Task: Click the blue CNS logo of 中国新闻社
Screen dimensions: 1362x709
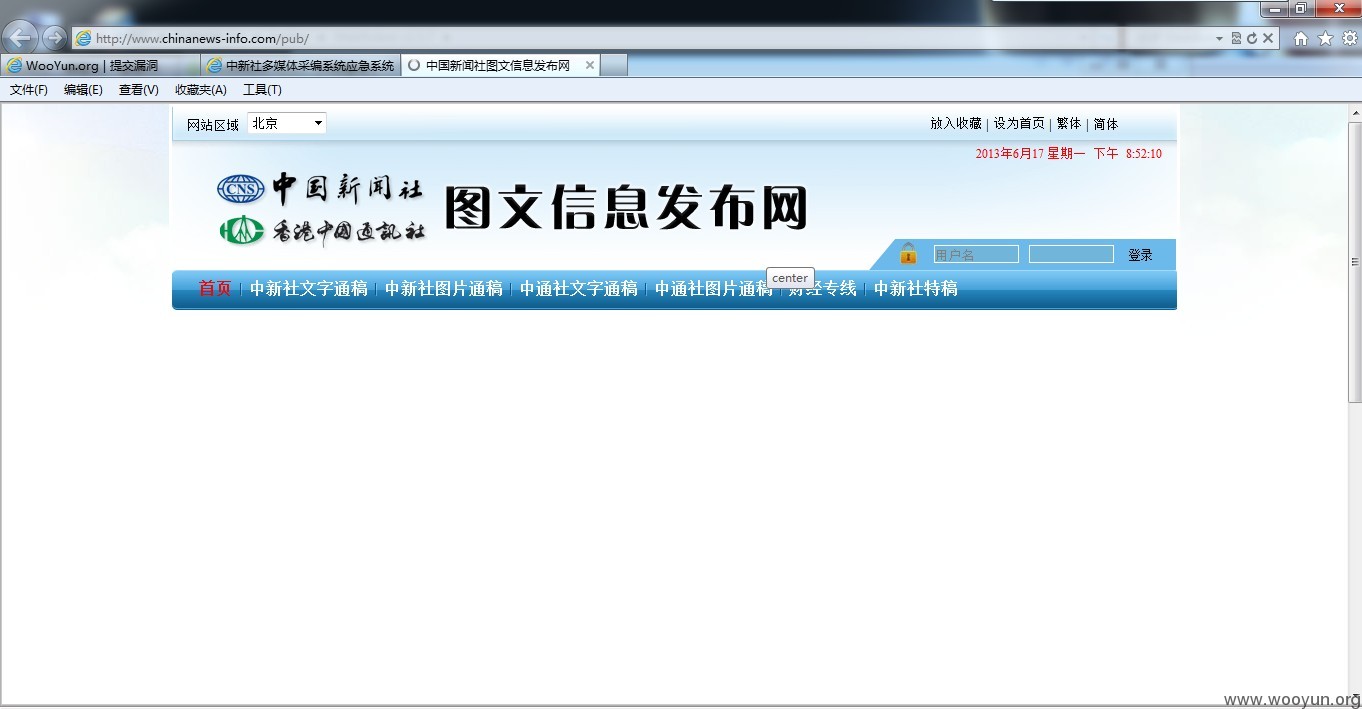Action: tap(241, 189)
